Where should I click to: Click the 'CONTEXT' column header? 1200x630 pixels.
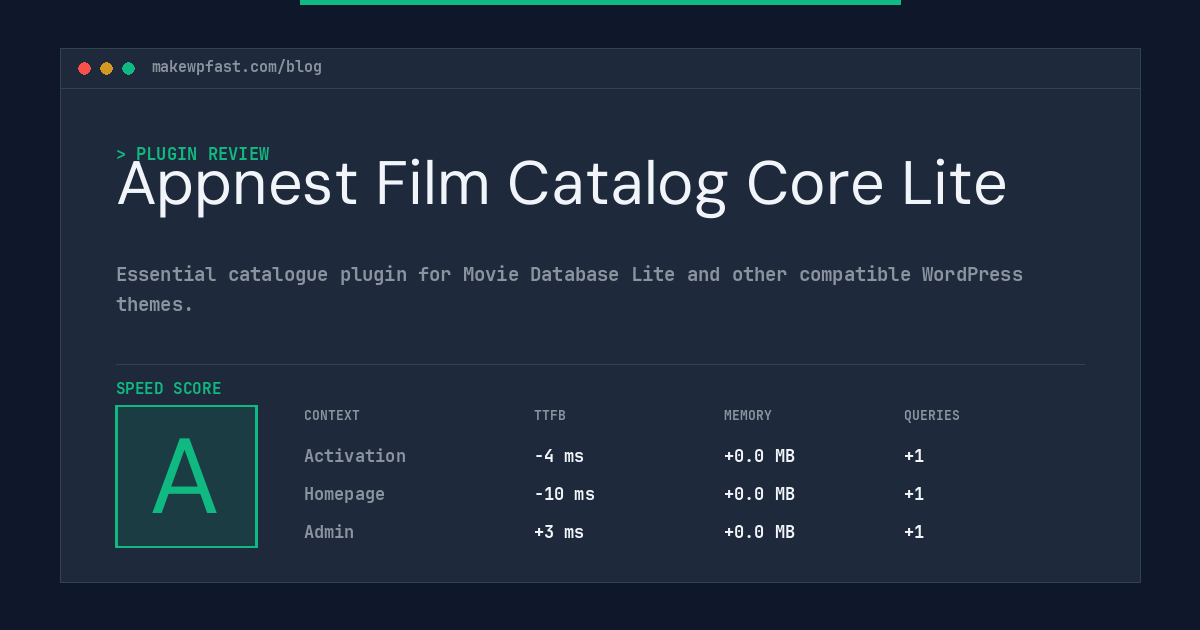tap(332, 415)
